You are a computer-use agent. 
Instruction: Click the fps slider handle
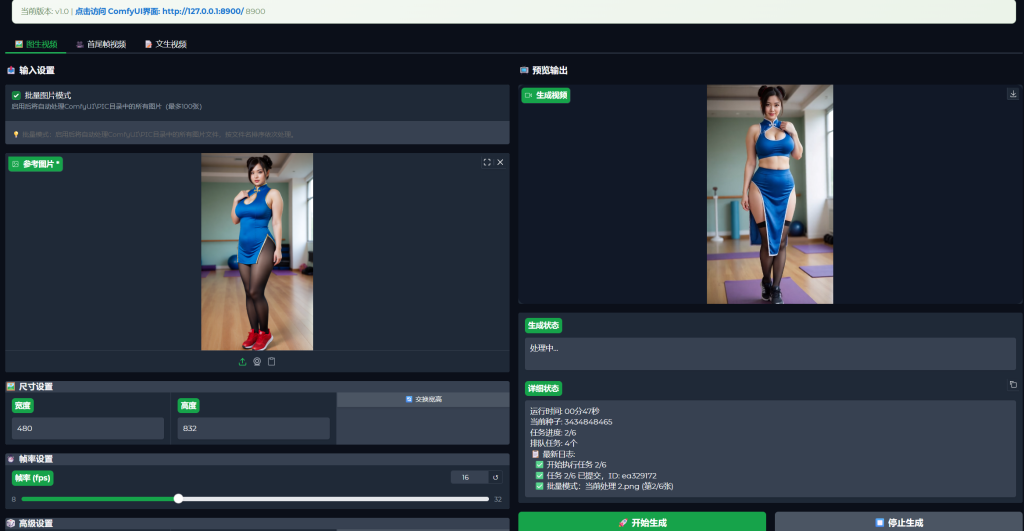[x=178, y=499]
